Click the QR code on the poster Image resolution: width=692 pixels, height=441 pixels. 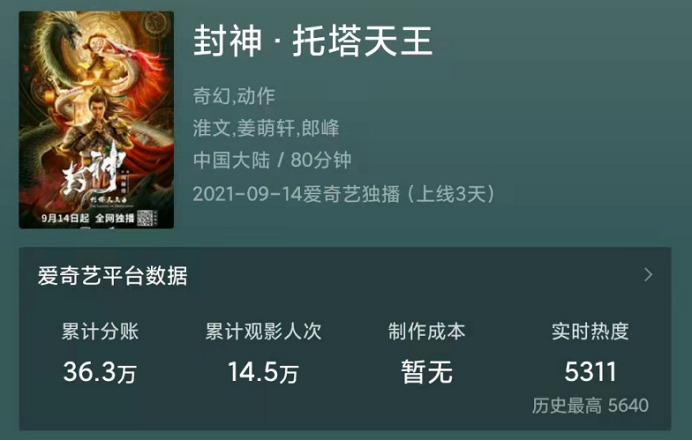pos(145,218)
